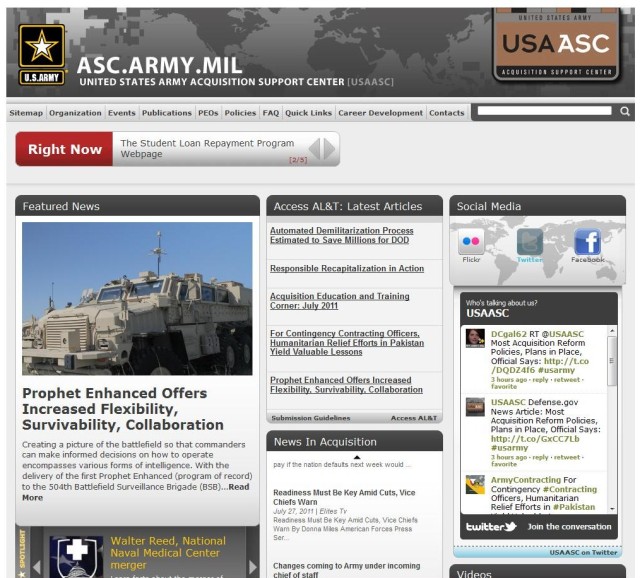Open the Facebook social media icon
This screenshot has height=578, width=640.
coord(587,242)
